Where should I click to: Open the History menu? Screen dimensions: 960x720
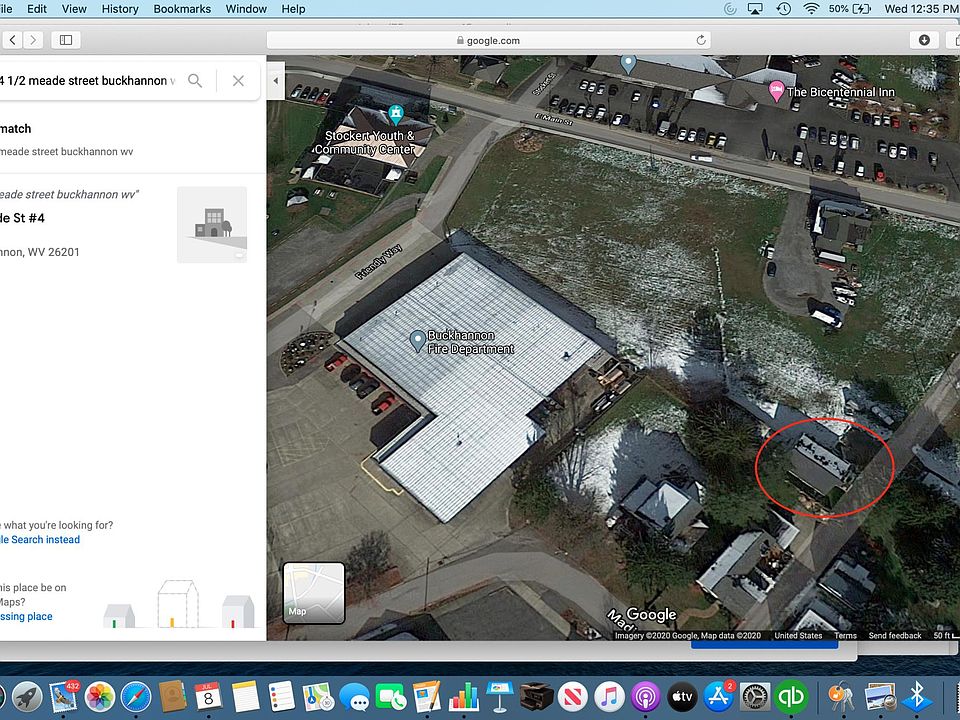pos(120,9)
